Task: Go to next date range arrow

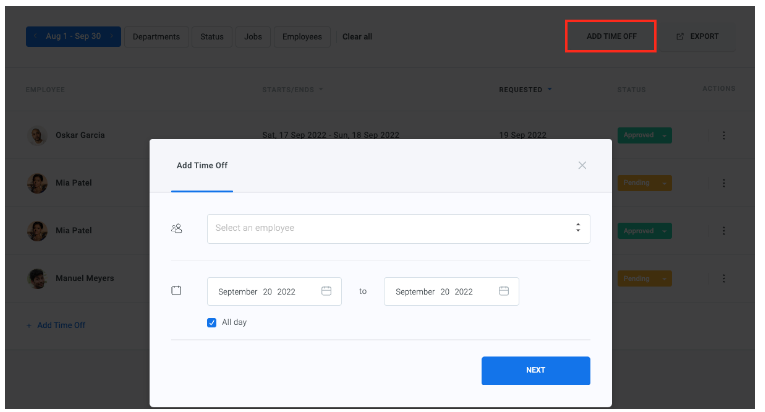Action: 112,36
